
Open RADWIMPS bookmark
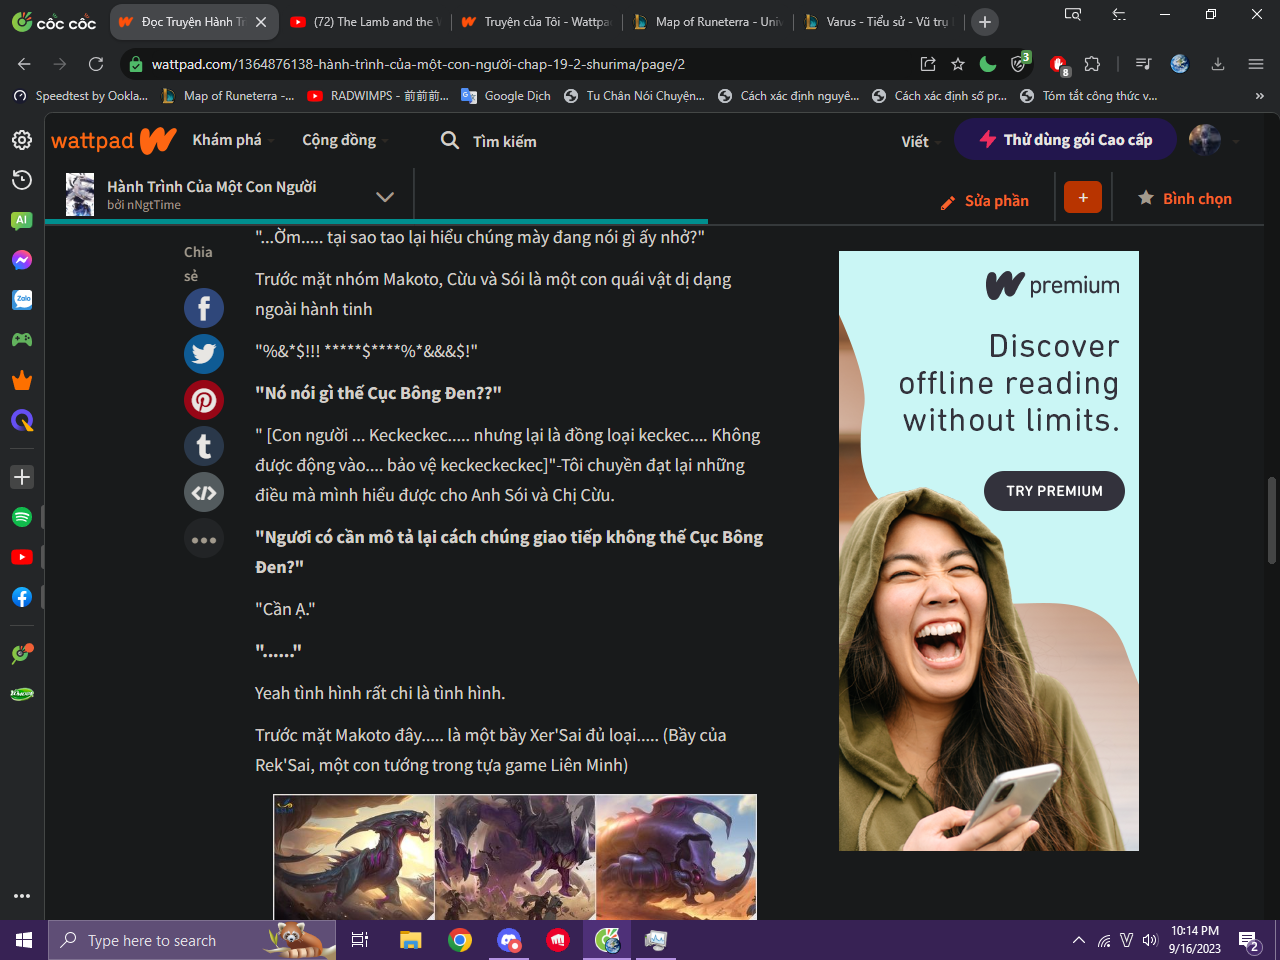pyautogui.click(x=378, y=96)
